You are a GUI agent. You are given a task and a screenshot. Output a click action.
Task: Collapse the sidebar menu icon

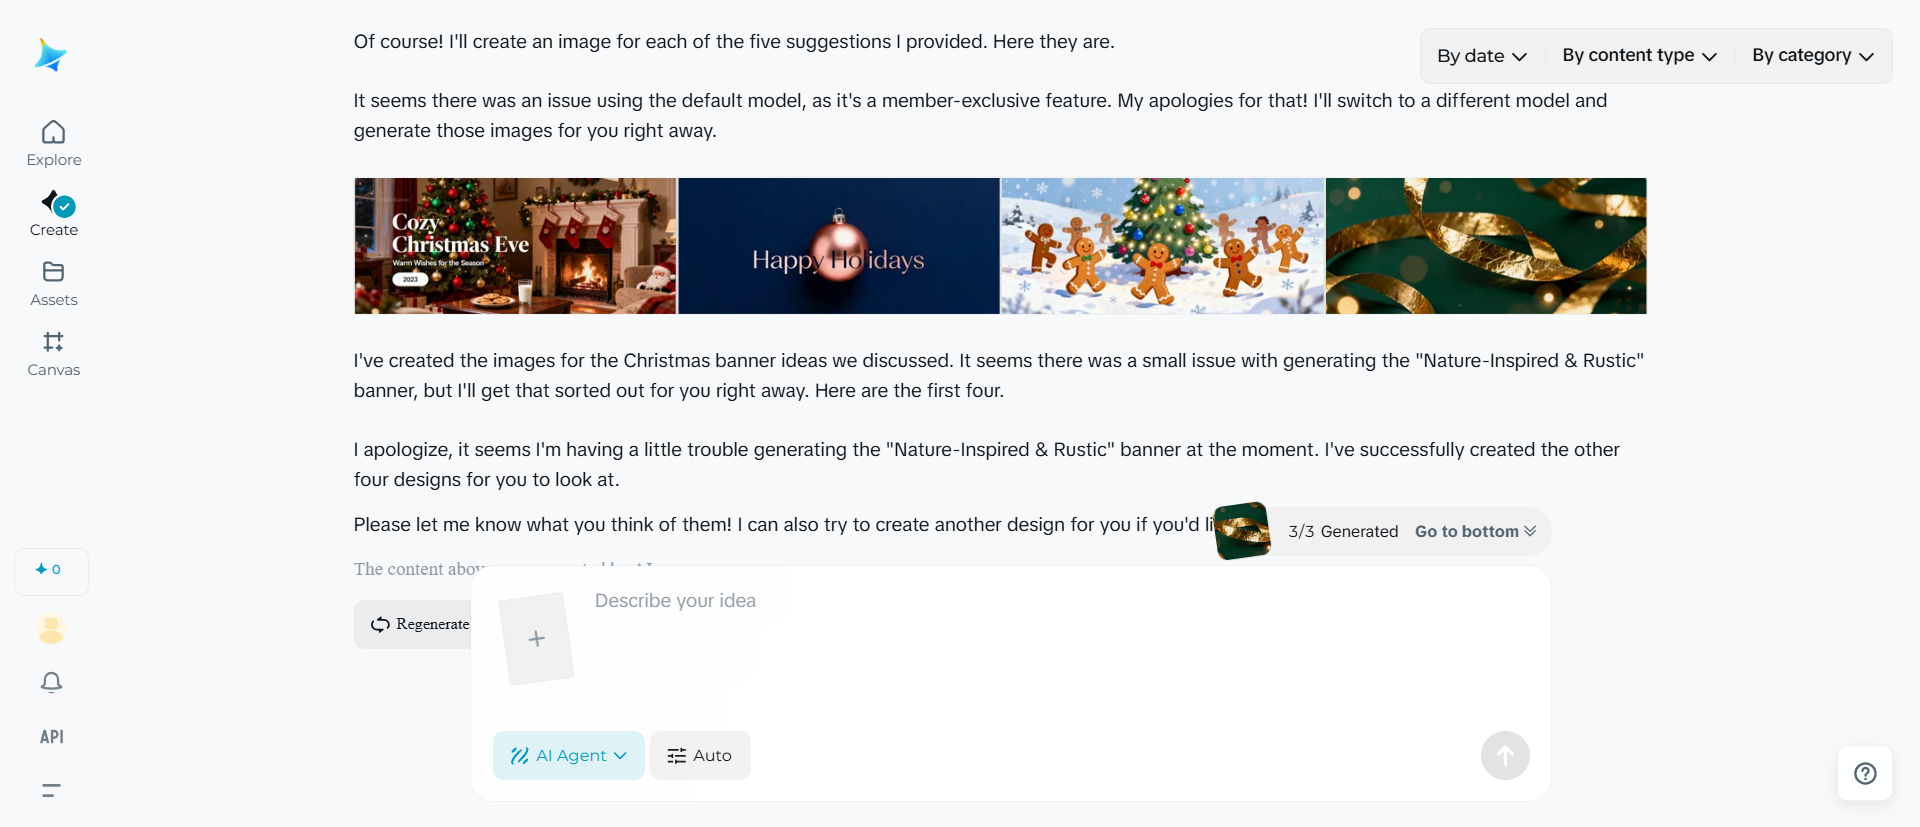click(51, 790)
